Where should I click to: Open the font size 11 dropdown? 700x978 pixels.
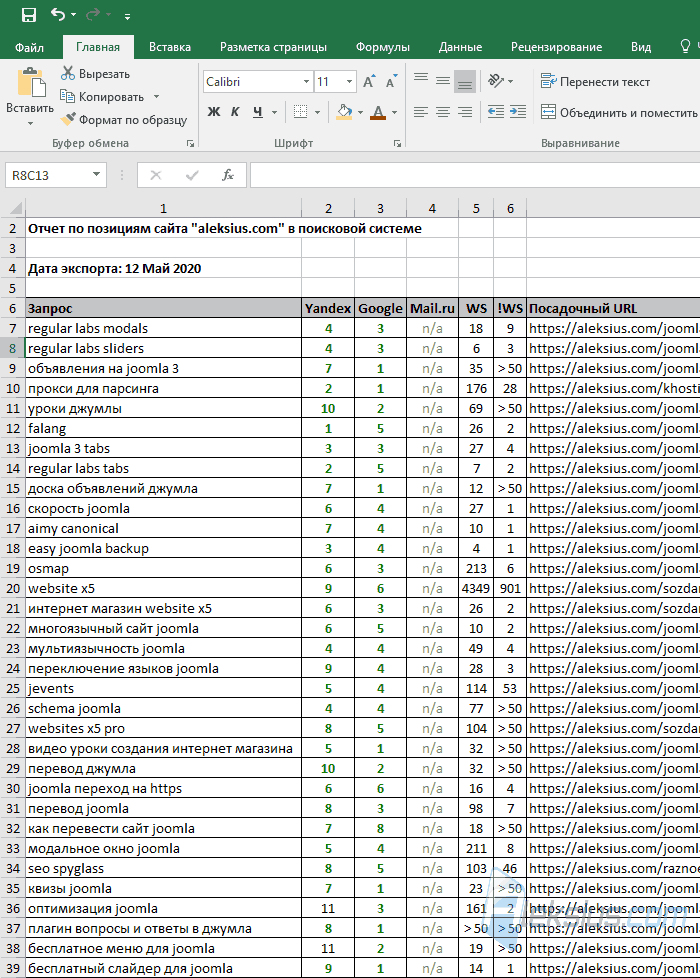pos(349,82)
